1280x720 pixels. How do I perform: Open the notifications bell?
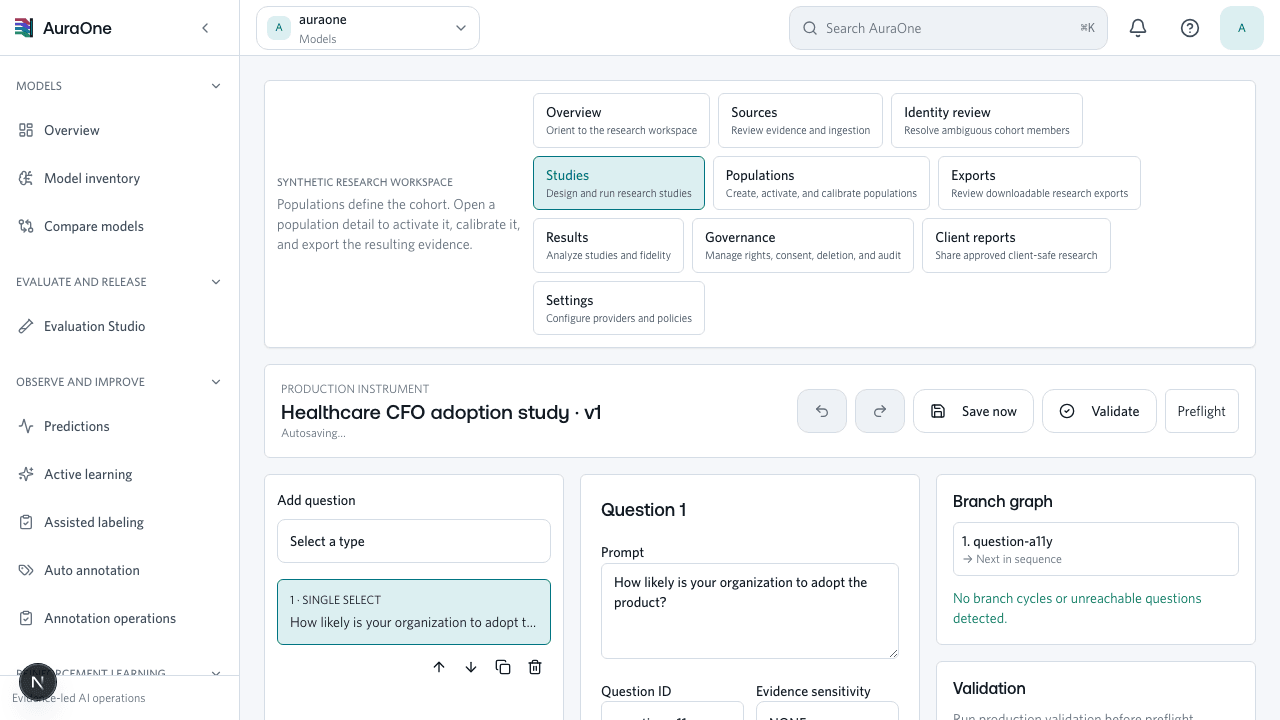pyautogui.click(x=1138, y=28)
